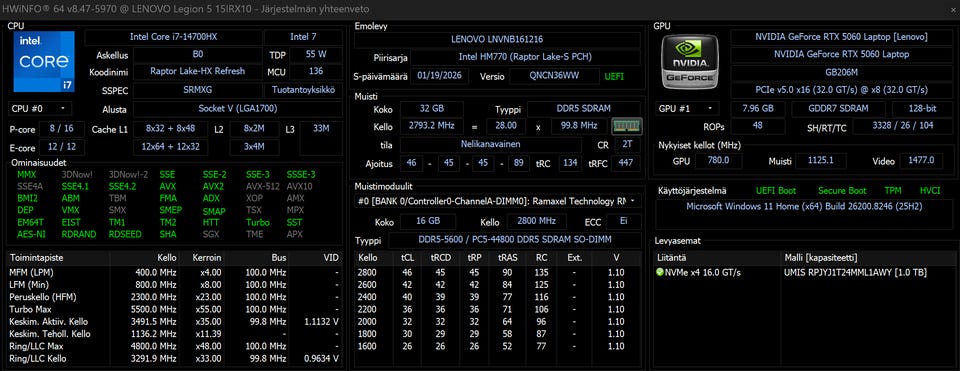Screen dimensions: 960x371
Task: Click the UEFI Boot status label
Action: pyautogui.click(x=776, y=191)
